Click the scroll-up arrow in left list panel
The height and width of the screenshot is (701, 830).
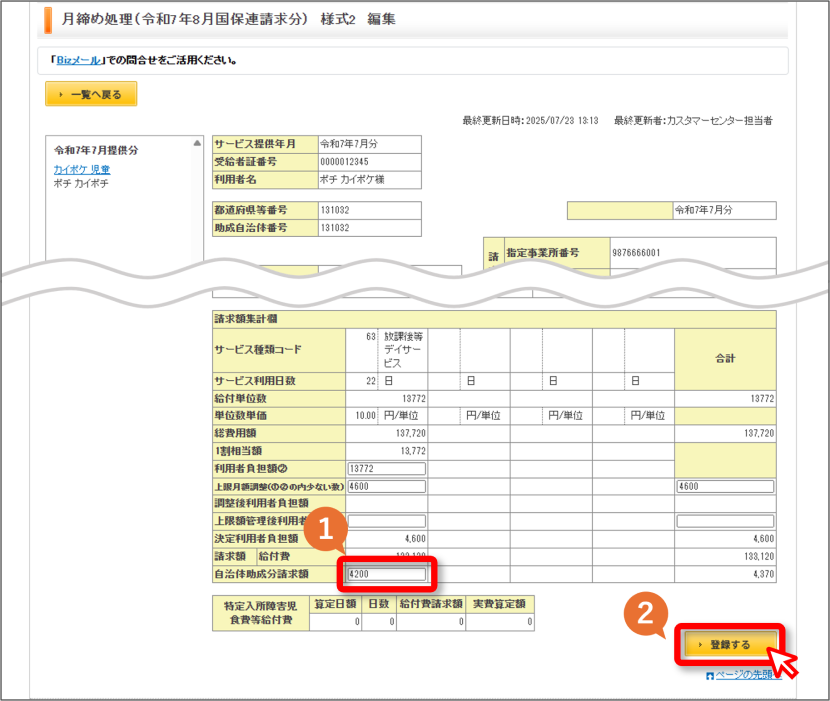197,143
